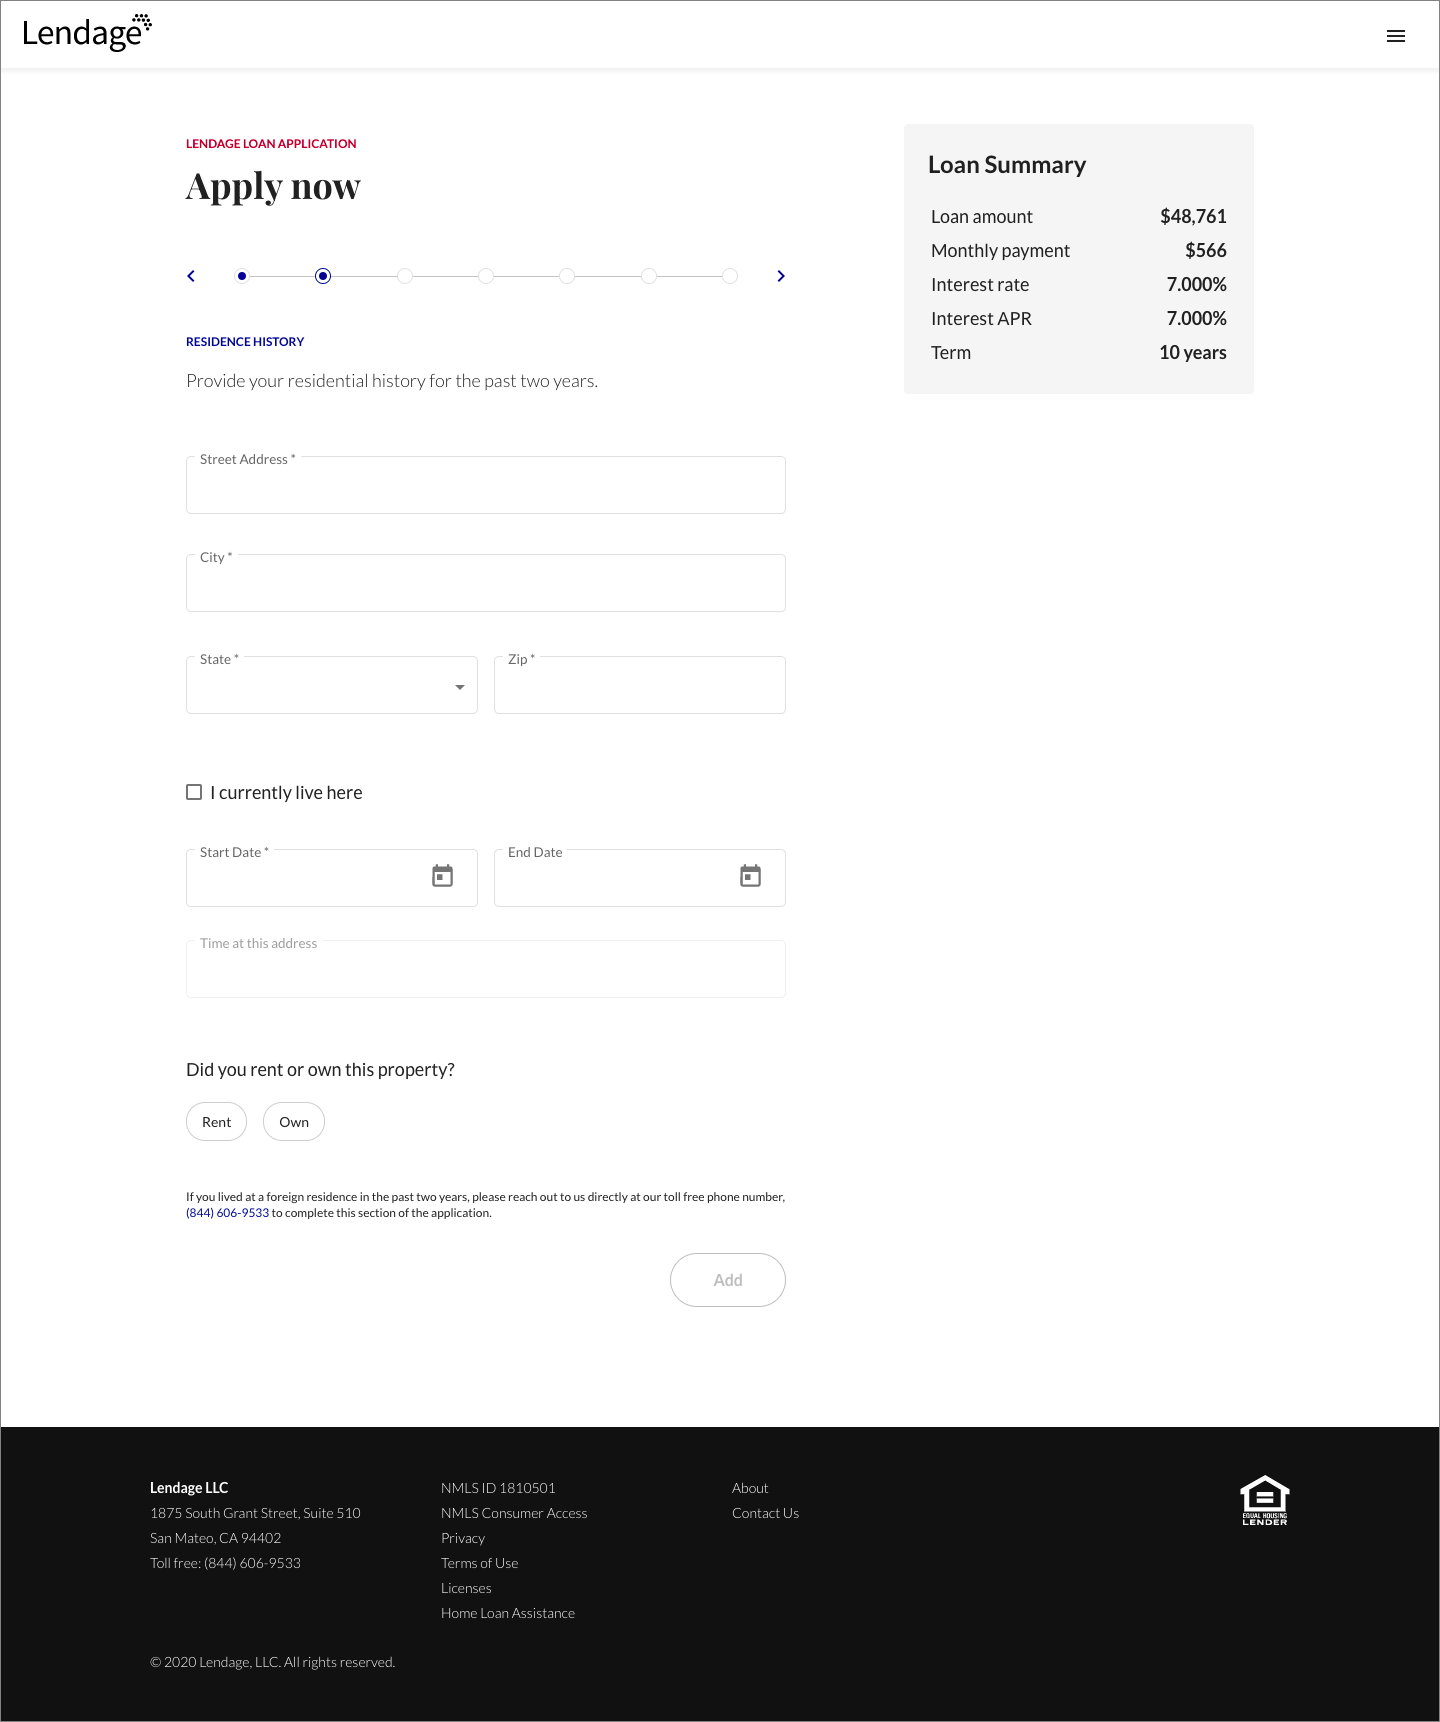Screen dimensions: 1440x1722
Task: Click the Add button
Action: [728, 1280]
